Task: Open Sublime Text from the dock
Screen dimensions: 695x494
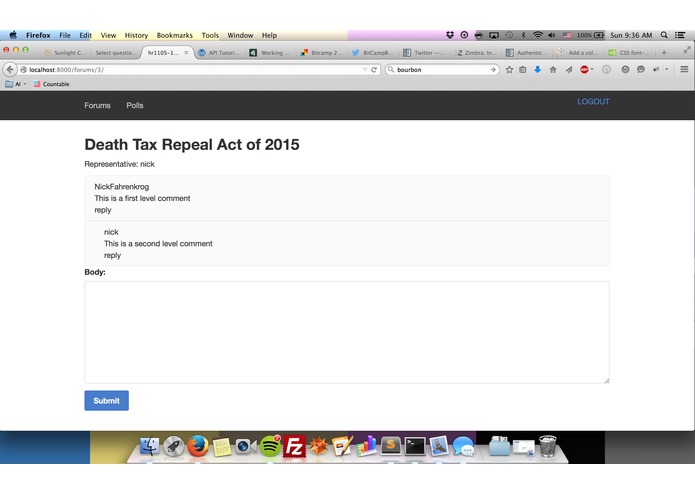Action: pyautogui.click(x=390, y=446)
